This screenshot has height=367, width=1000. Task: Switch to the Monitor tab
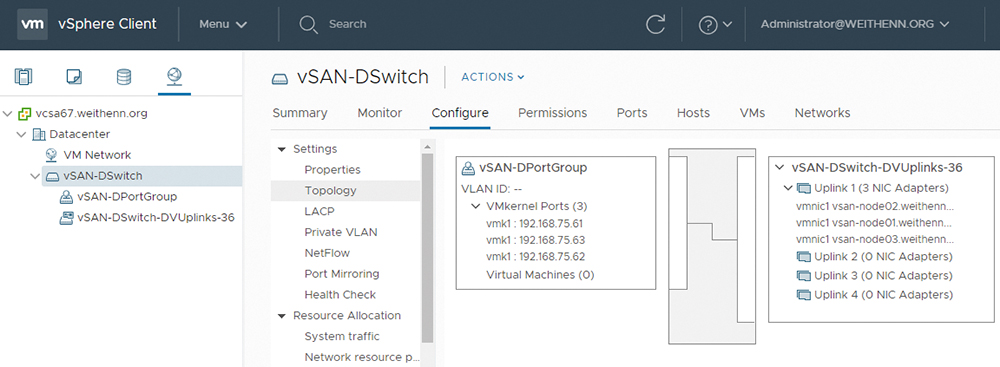point(379,113)
